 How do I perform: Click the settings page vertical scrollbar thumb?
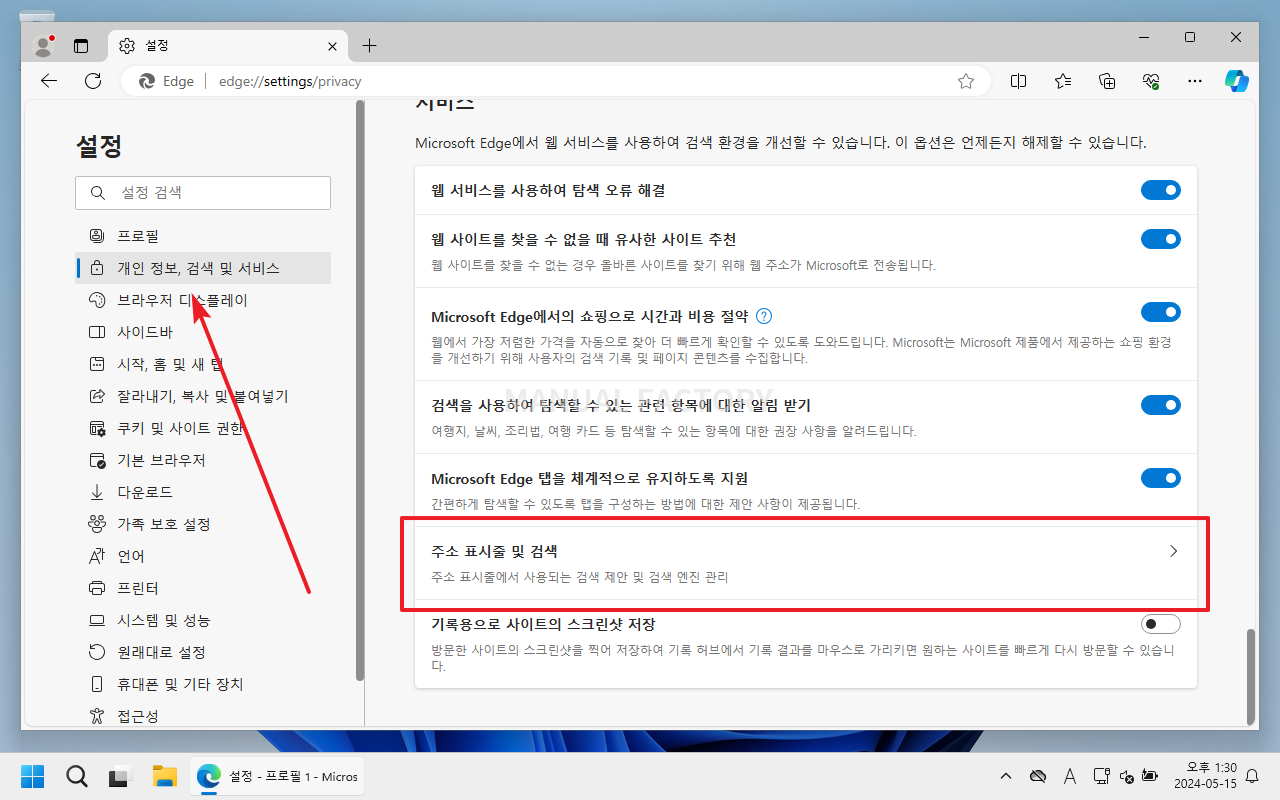point(1251,675)
